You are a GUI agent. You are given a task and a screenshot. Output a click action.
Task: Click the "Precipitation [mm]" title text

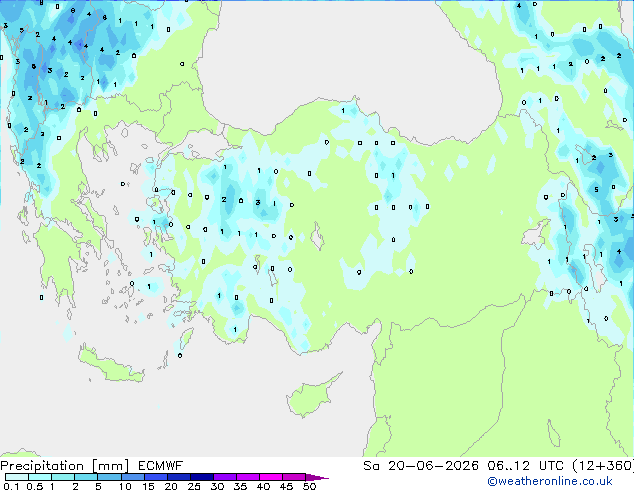tap(65, 466)
